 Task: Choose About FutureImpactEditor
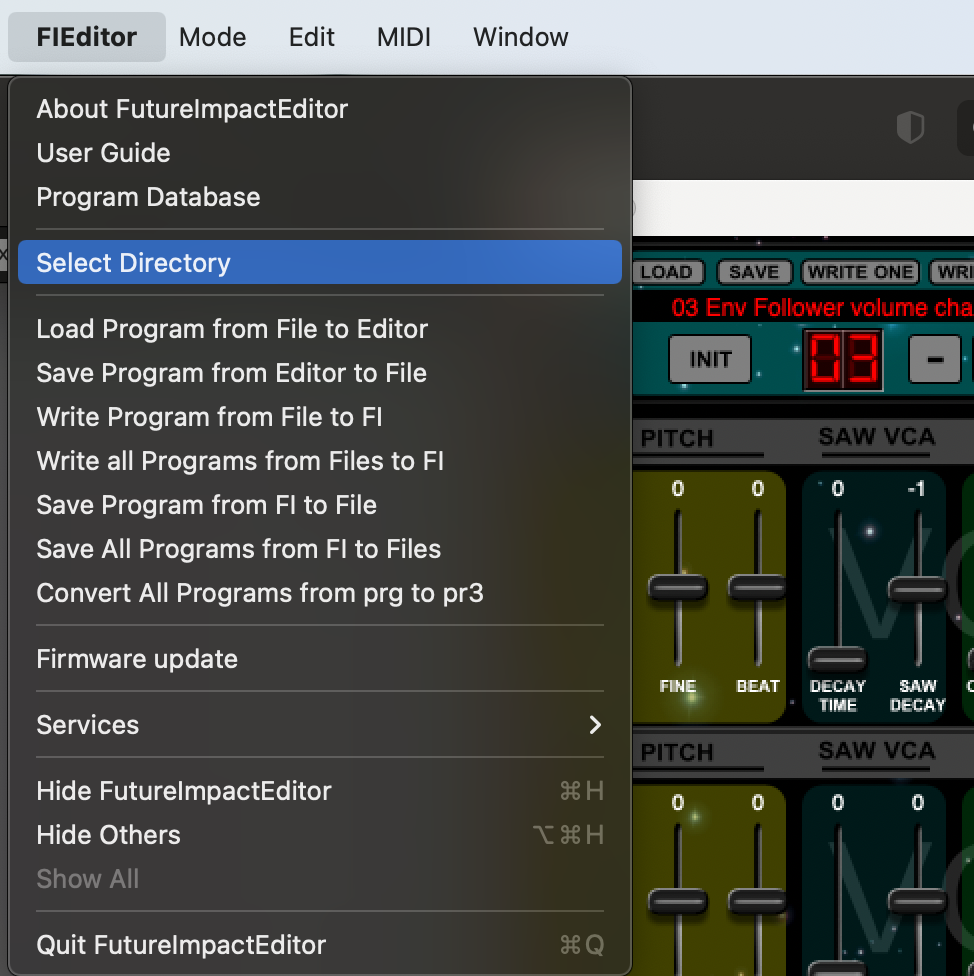pos(320,109)
